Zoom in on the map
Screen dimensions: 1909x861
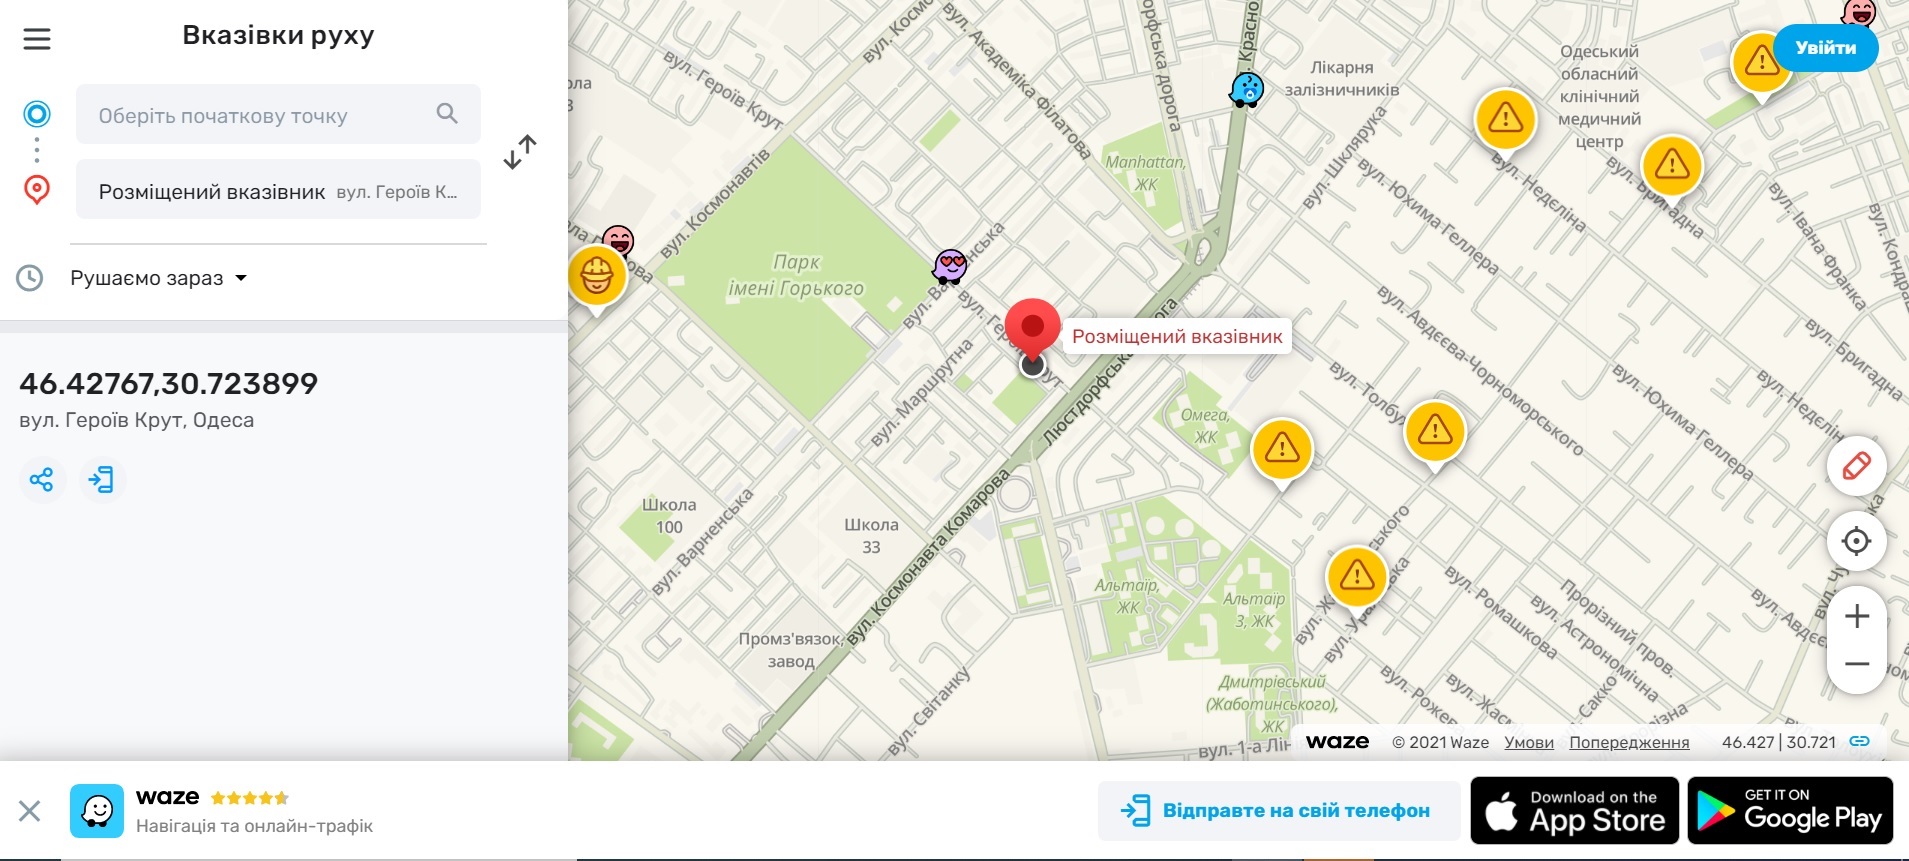[1856, 616]
